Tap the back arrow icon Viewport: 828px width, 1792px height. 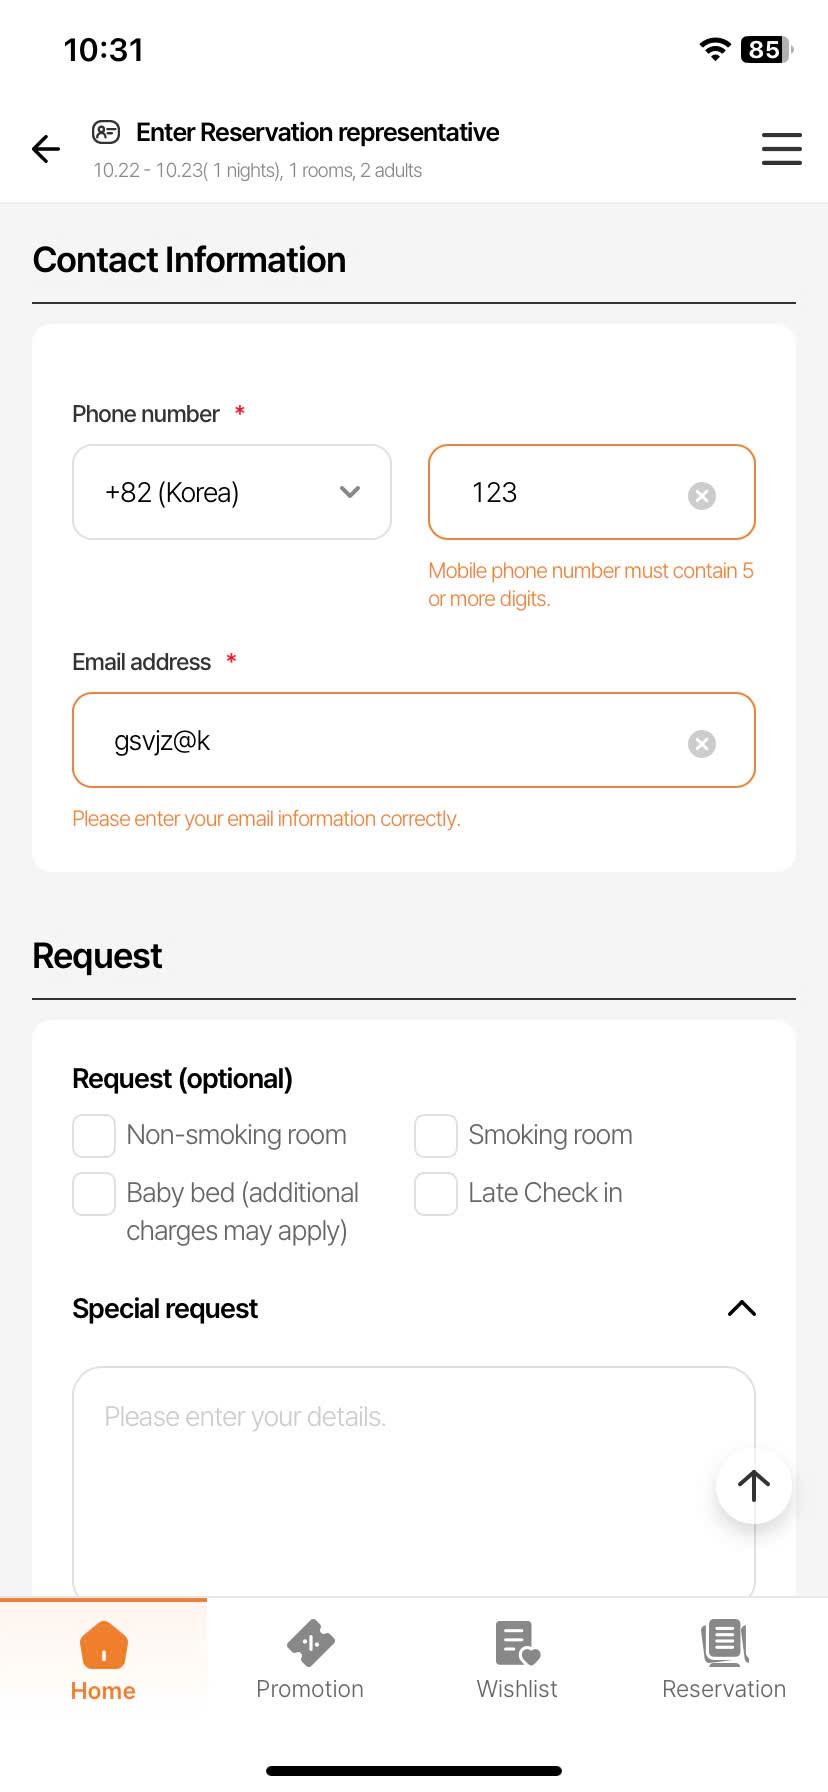pyautogui.click(x=46, y=149)
